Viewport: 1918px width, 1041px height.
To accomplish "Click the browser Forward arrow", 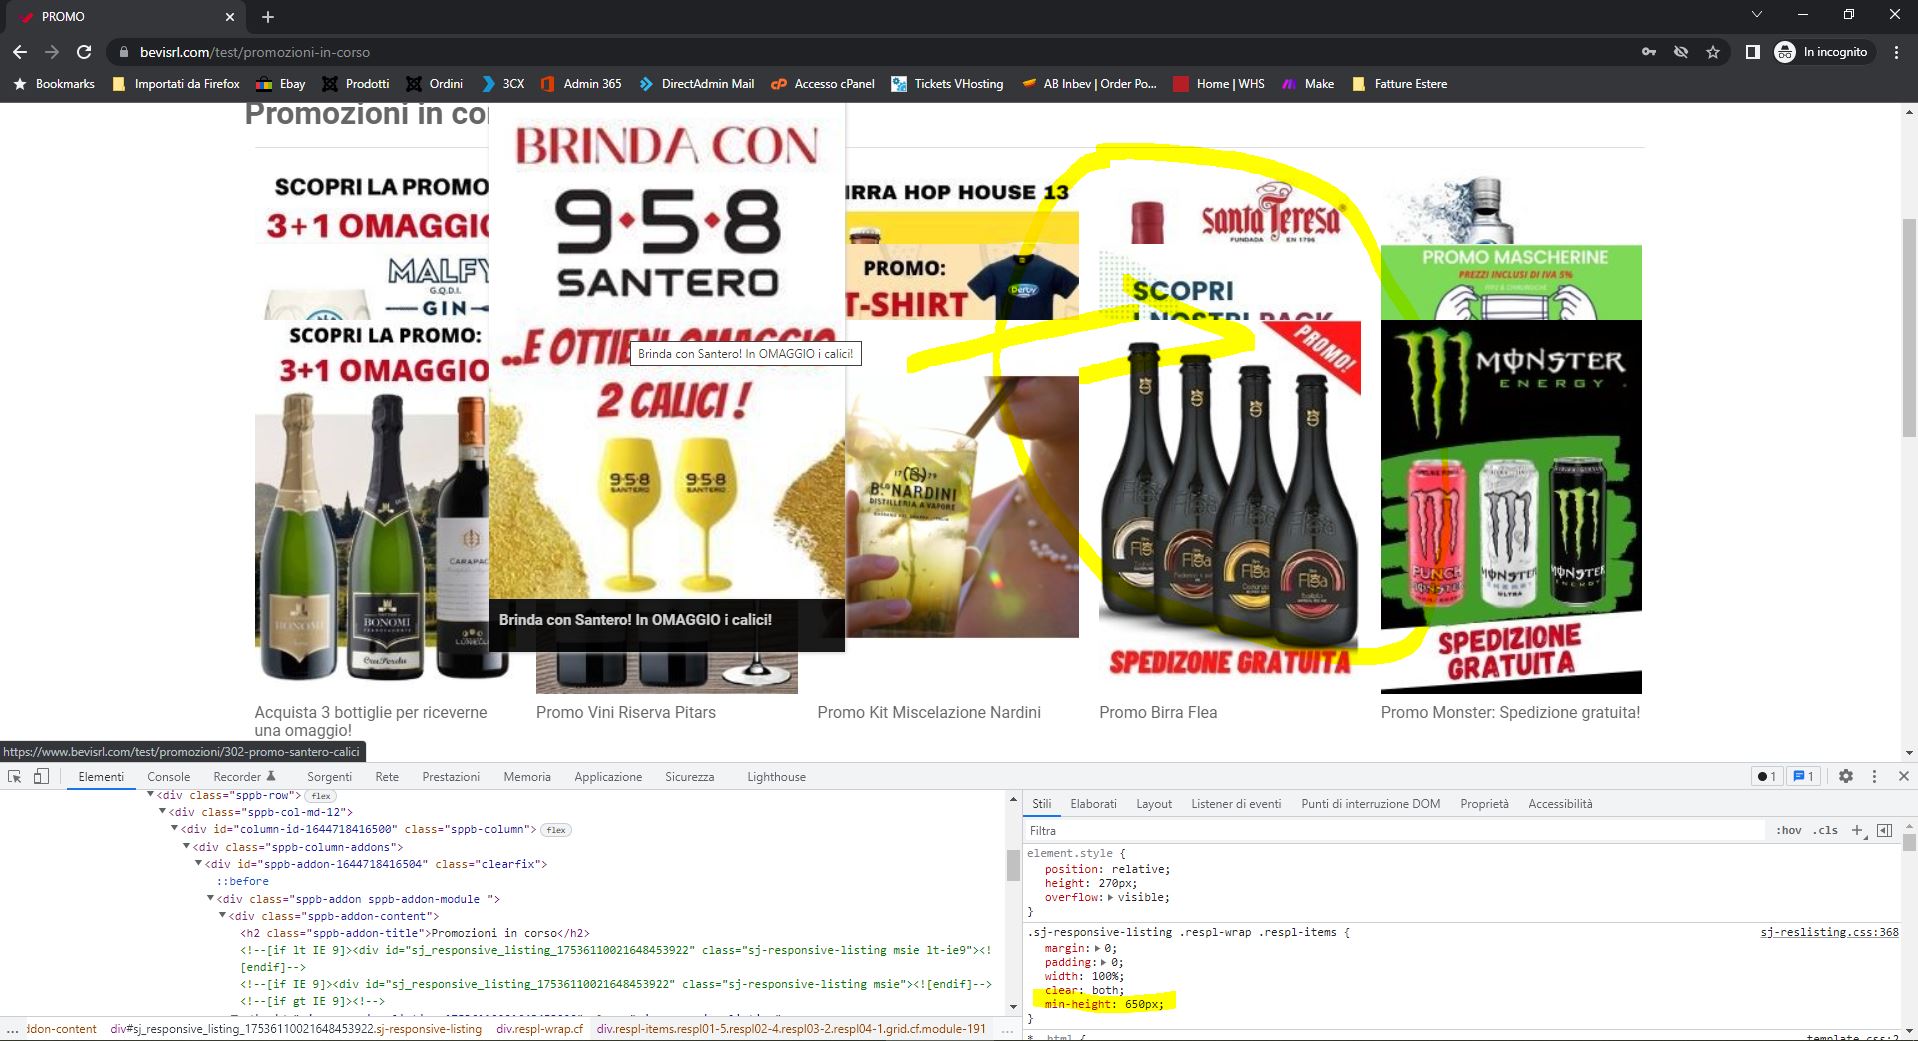I will (52, 52).
